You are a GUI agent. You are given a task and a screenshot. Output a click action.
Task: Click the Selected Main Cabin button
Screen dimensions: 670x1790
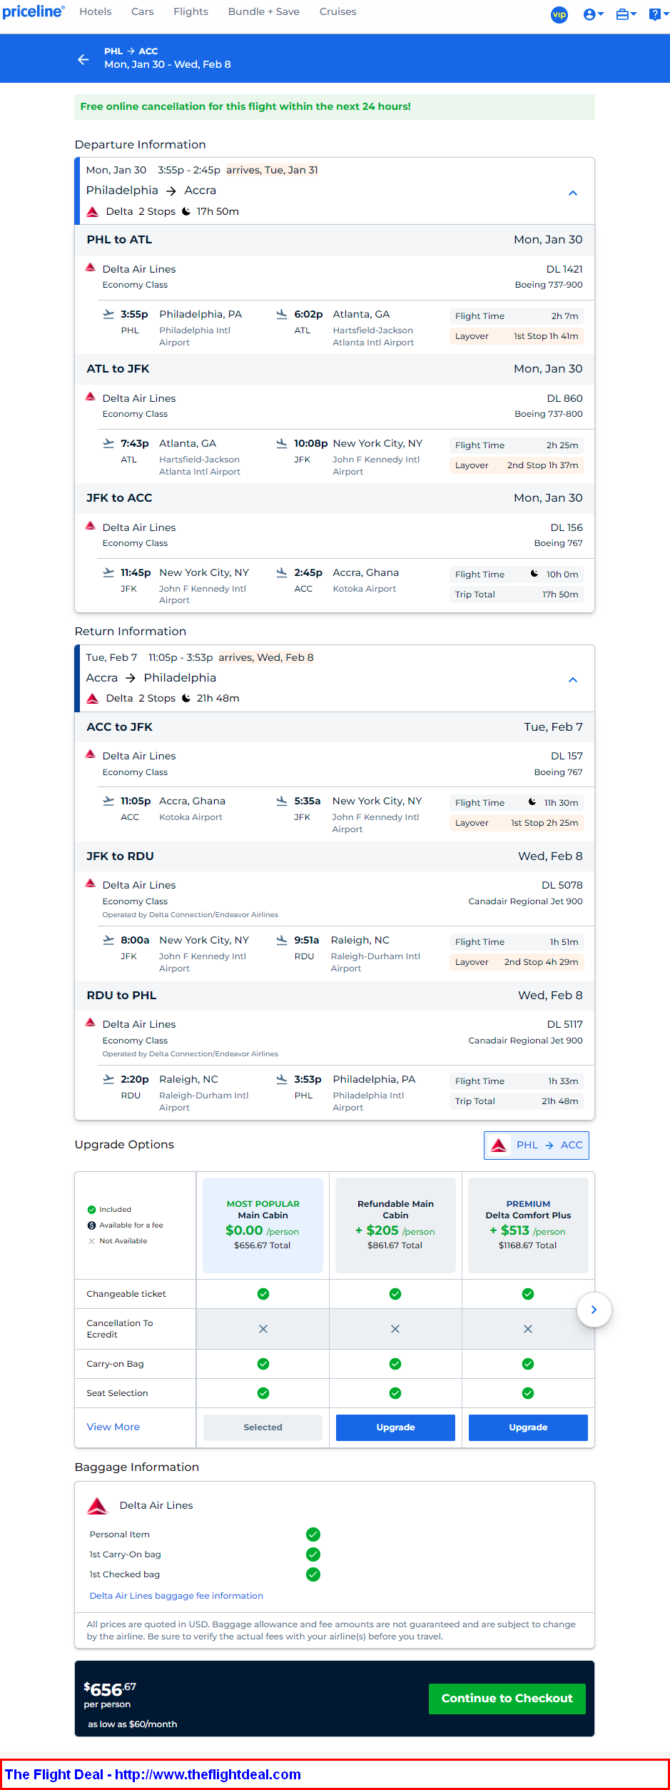[x=263, y=1427]
